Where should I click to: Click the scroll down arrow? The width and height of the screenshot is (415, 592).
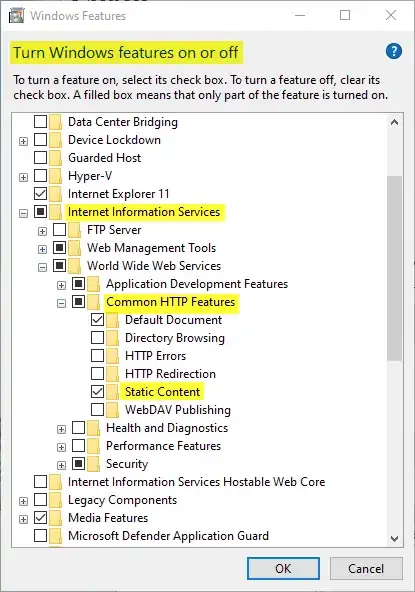[394, 539]
